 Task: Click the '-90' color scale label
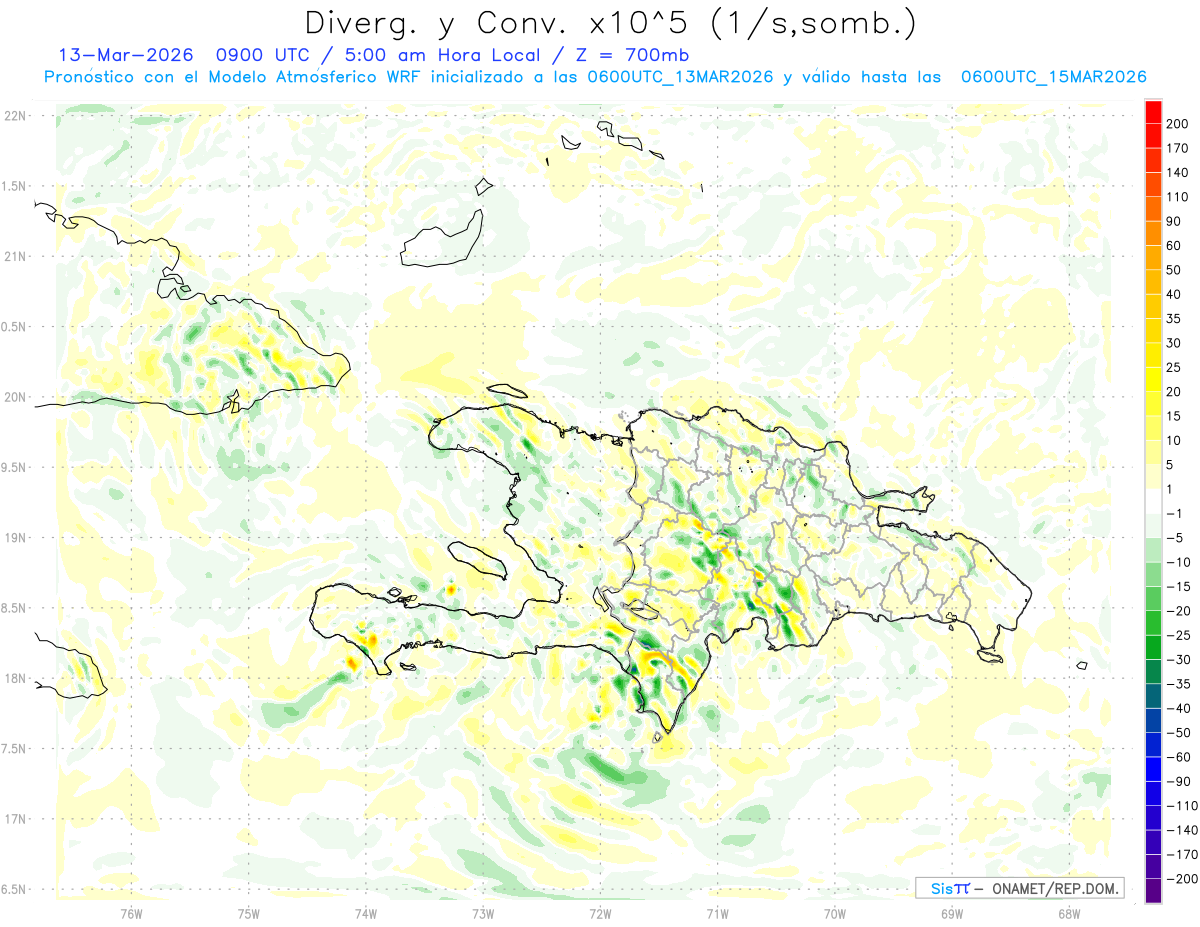(x=1180, y=781)
